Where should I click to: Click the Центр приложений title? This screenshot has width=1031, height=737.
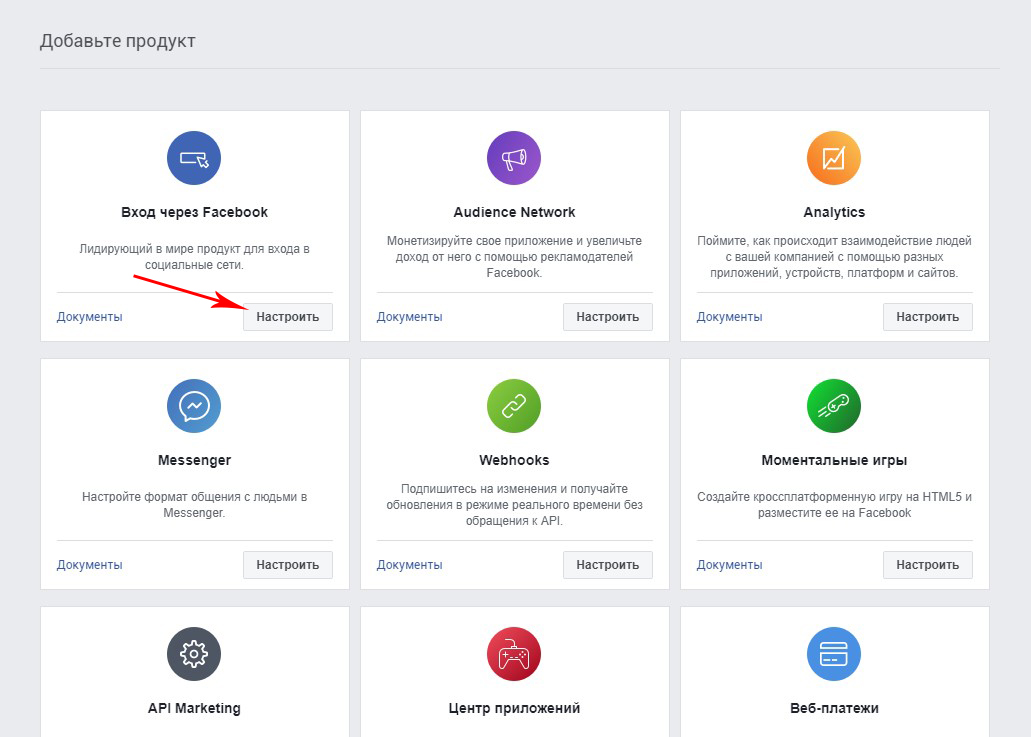[514, 708]
